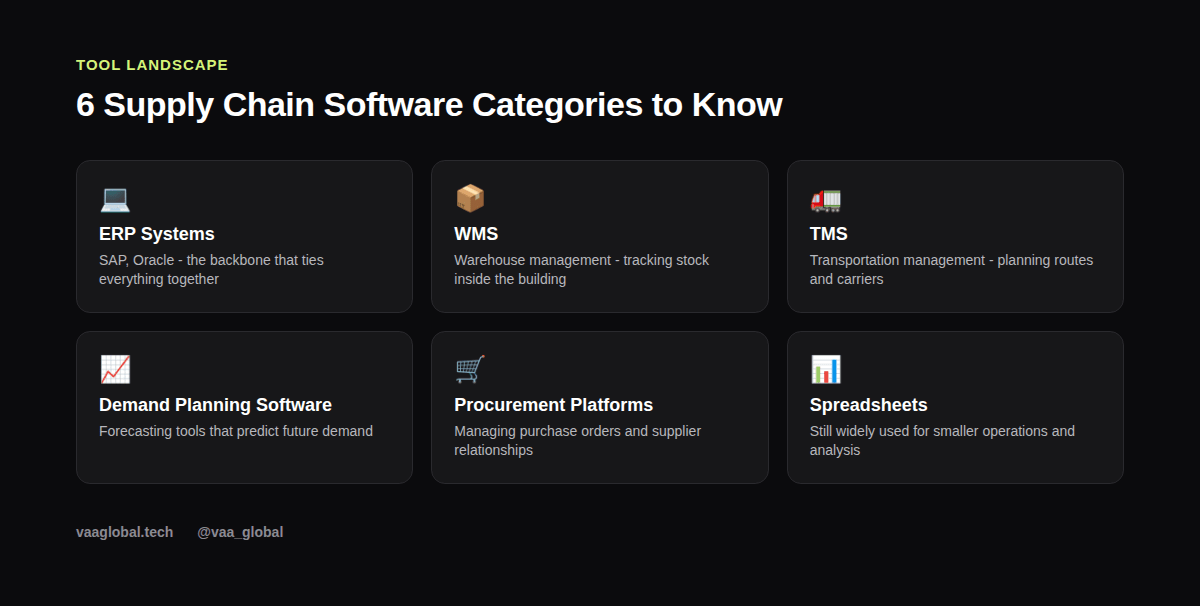This screenshot has height=606, width=1200.
Task: Click the shopping cart icon above Procurement Platforms
Action: (470, 370)
